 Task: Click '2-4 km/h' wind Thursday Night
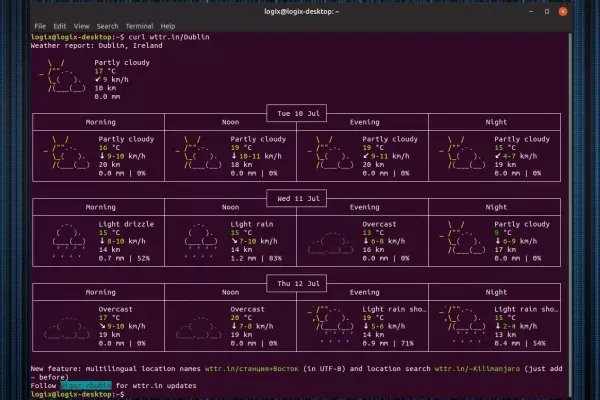520,326
